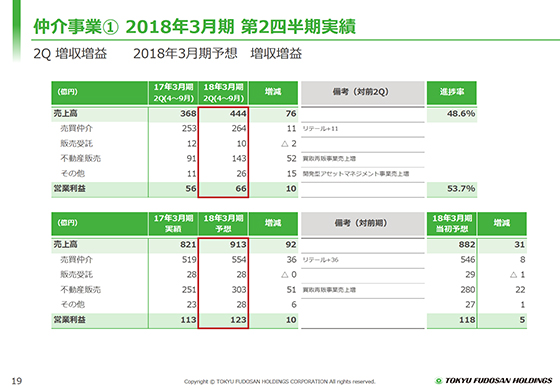Screen dimensions: 560x388
Task: Click the value 91 in 不動産販売 row
Action: [x=191, y=158]
